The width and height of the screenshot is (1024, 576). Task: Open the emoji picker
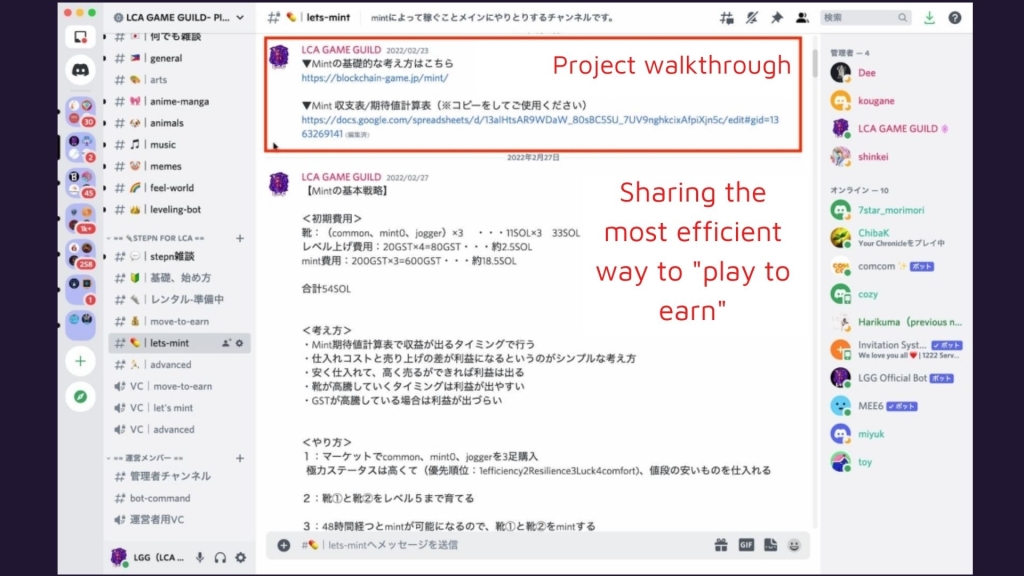point(794,545)
